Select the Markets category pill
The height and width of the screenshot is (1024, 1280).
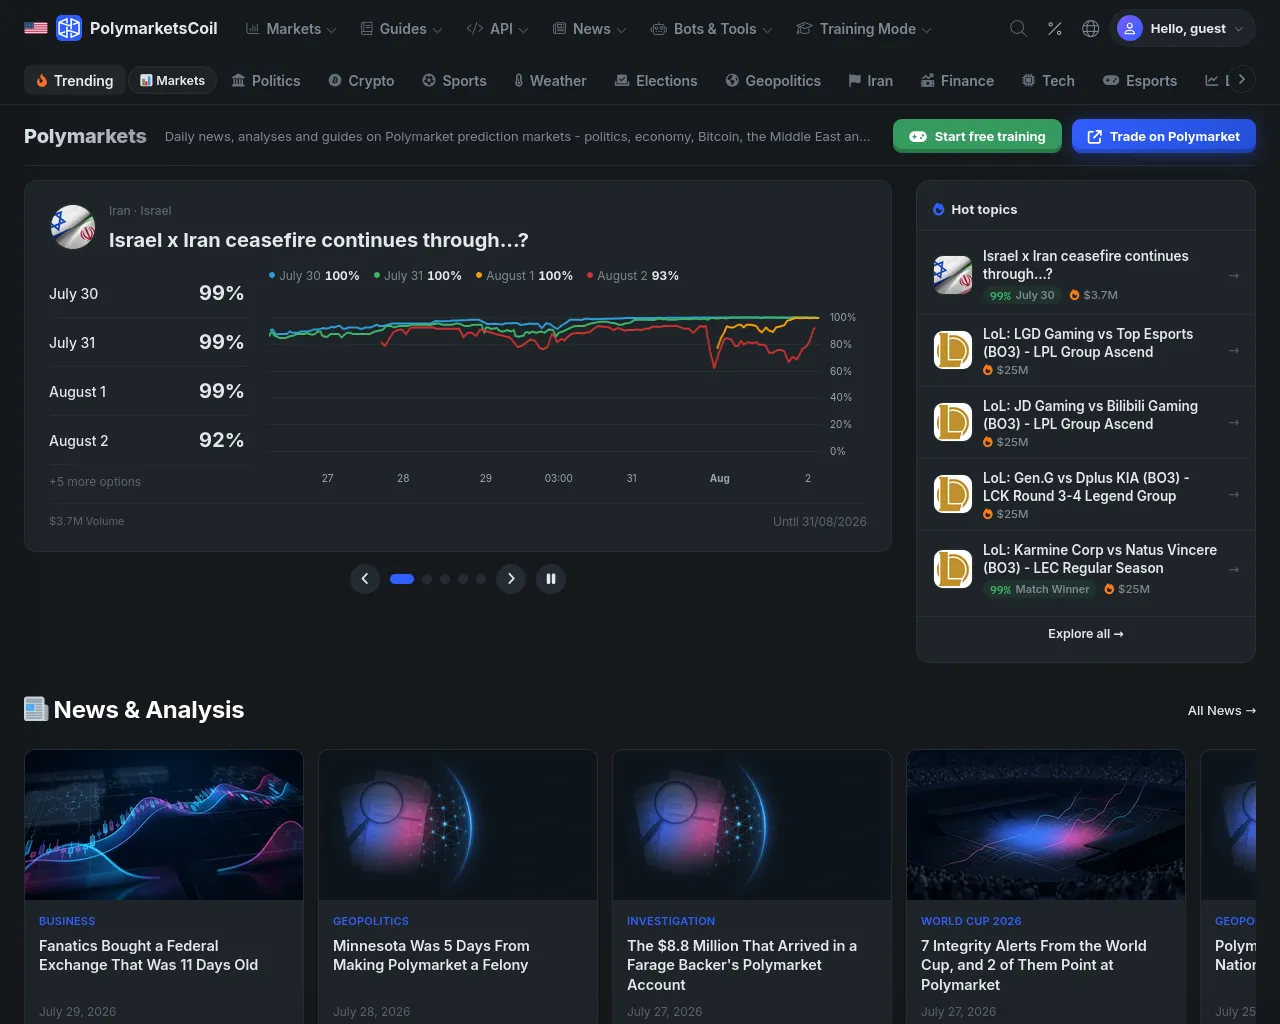click(x=173, y=81)
